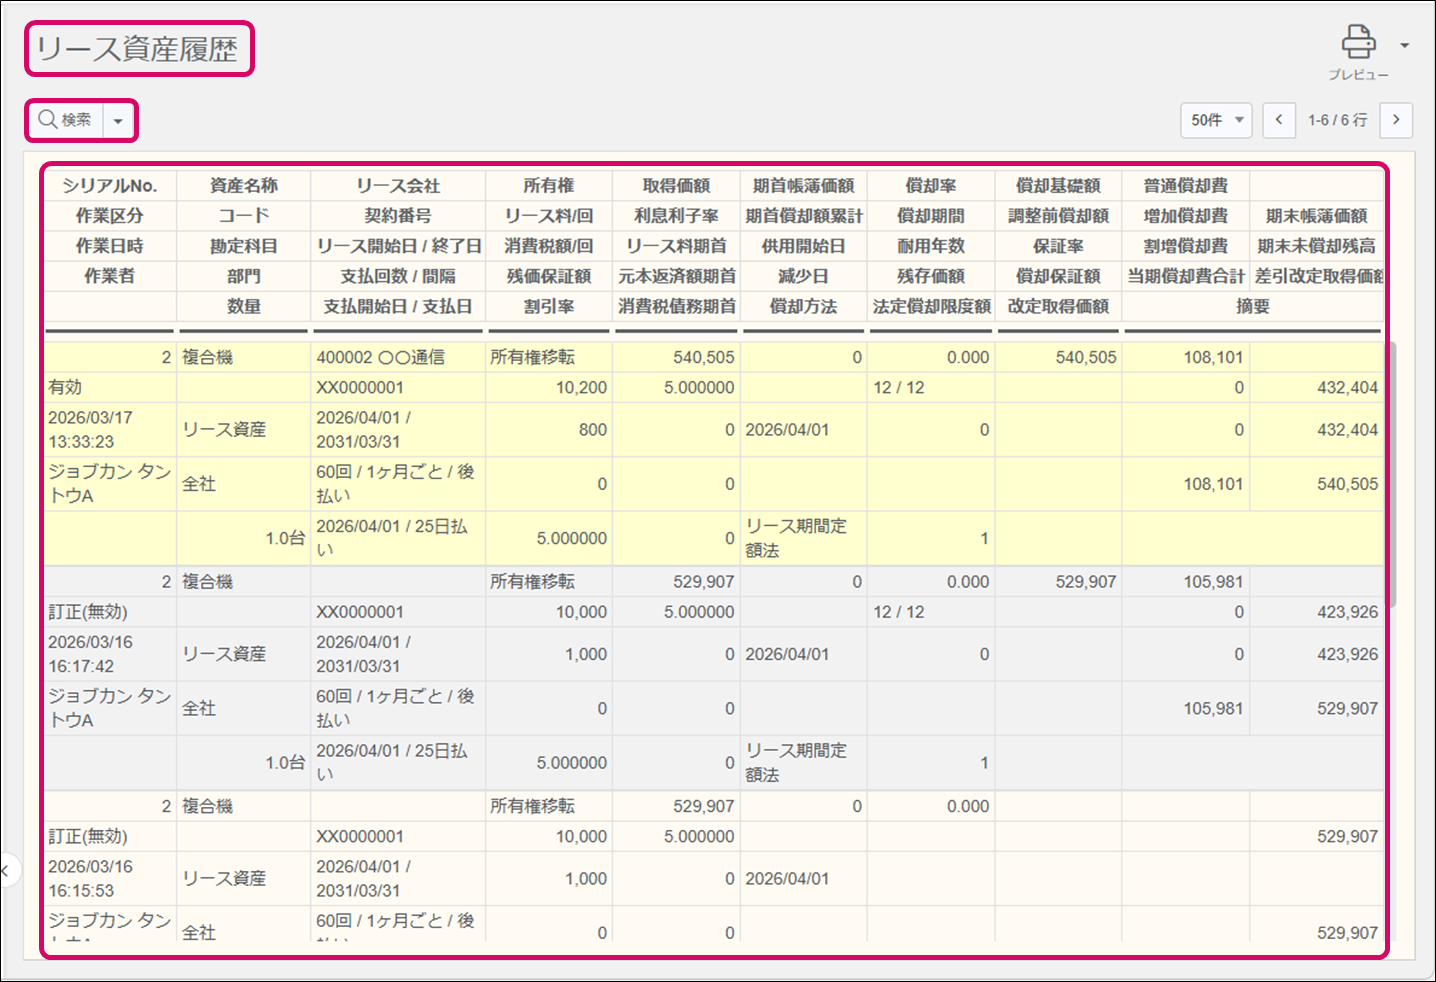
Task: Click the printer preview icon
Action: click(1357, 43)
